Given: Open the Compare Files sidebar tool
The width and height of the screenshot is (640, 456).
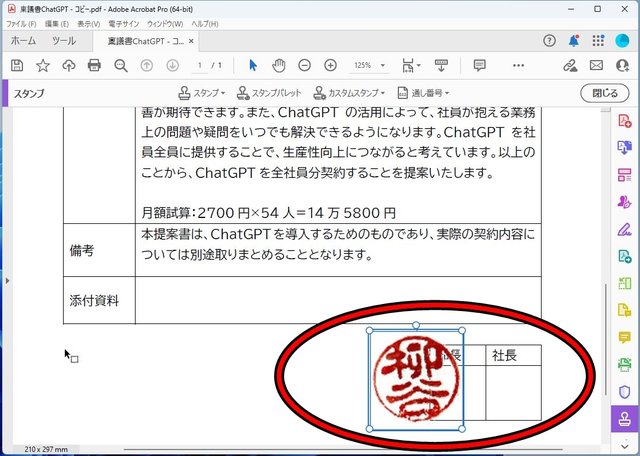Looking at the screenshot, I should pos(624,283).
